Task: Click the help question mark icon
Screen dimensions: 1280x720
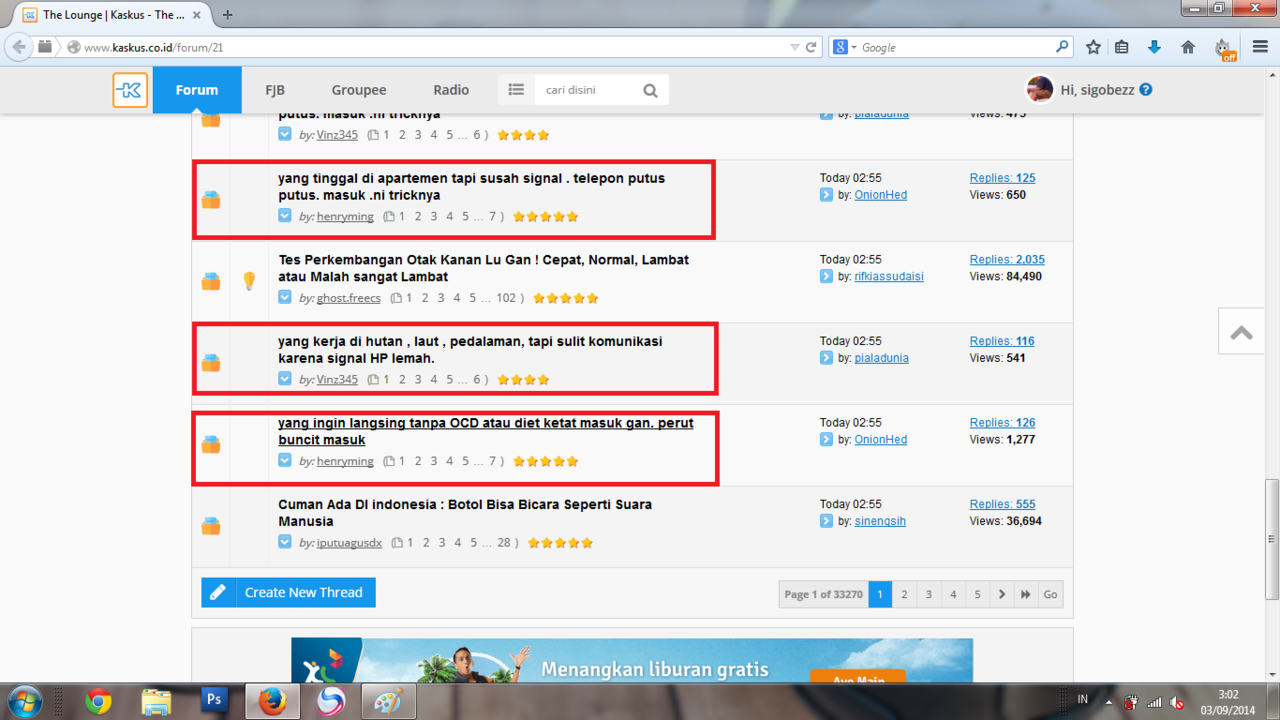Action: click(1146, 89)
